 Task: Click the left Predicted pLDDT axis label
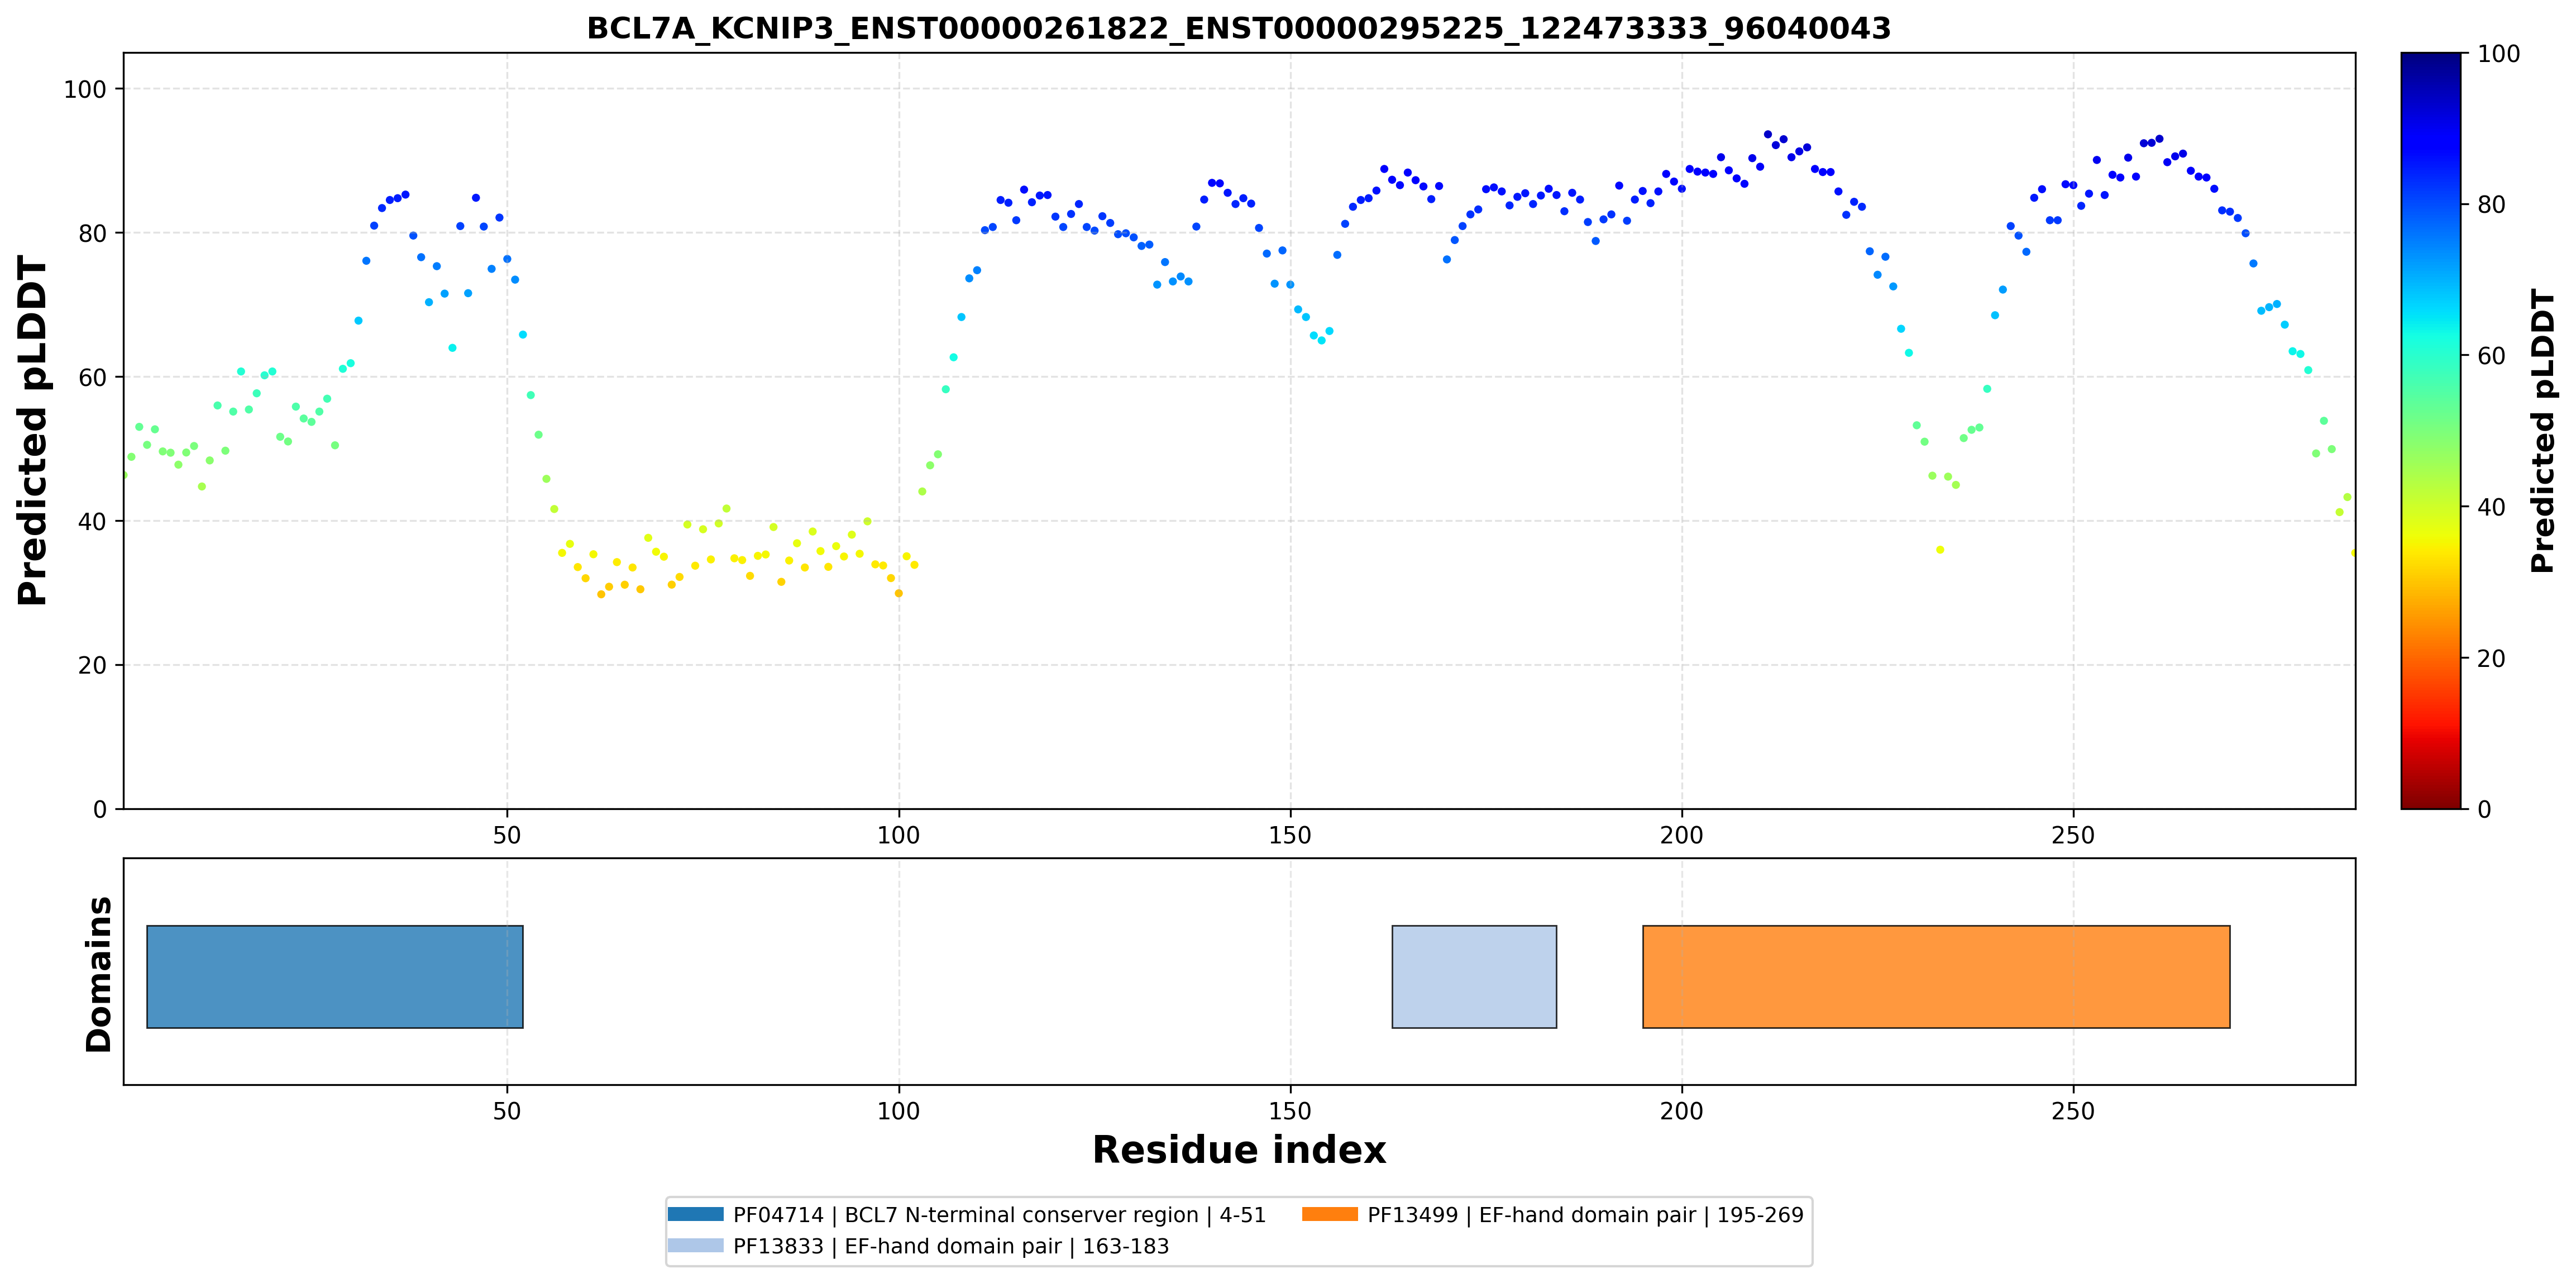pyautogui.click(x=33, y=431)
